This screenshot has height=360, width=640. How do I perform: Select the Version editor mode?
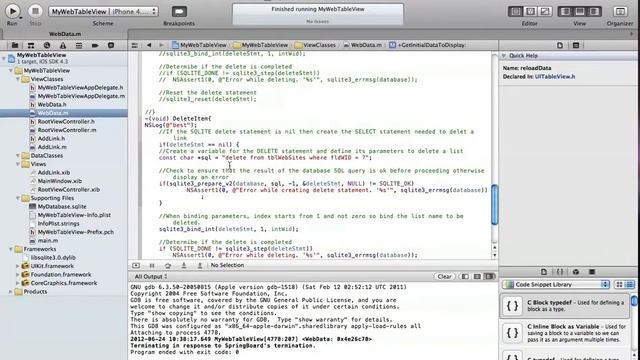(x=544, y=11)
